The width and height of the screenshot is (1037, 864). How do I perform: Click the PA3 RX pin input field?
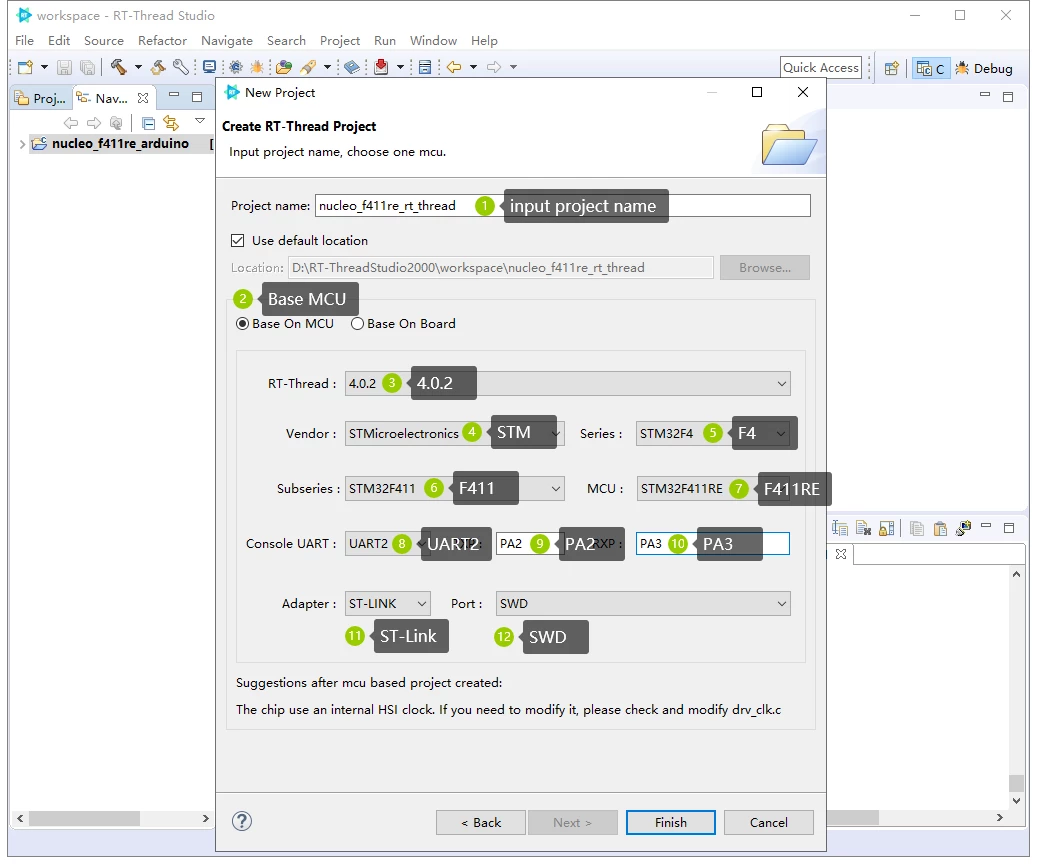(713, 544)
